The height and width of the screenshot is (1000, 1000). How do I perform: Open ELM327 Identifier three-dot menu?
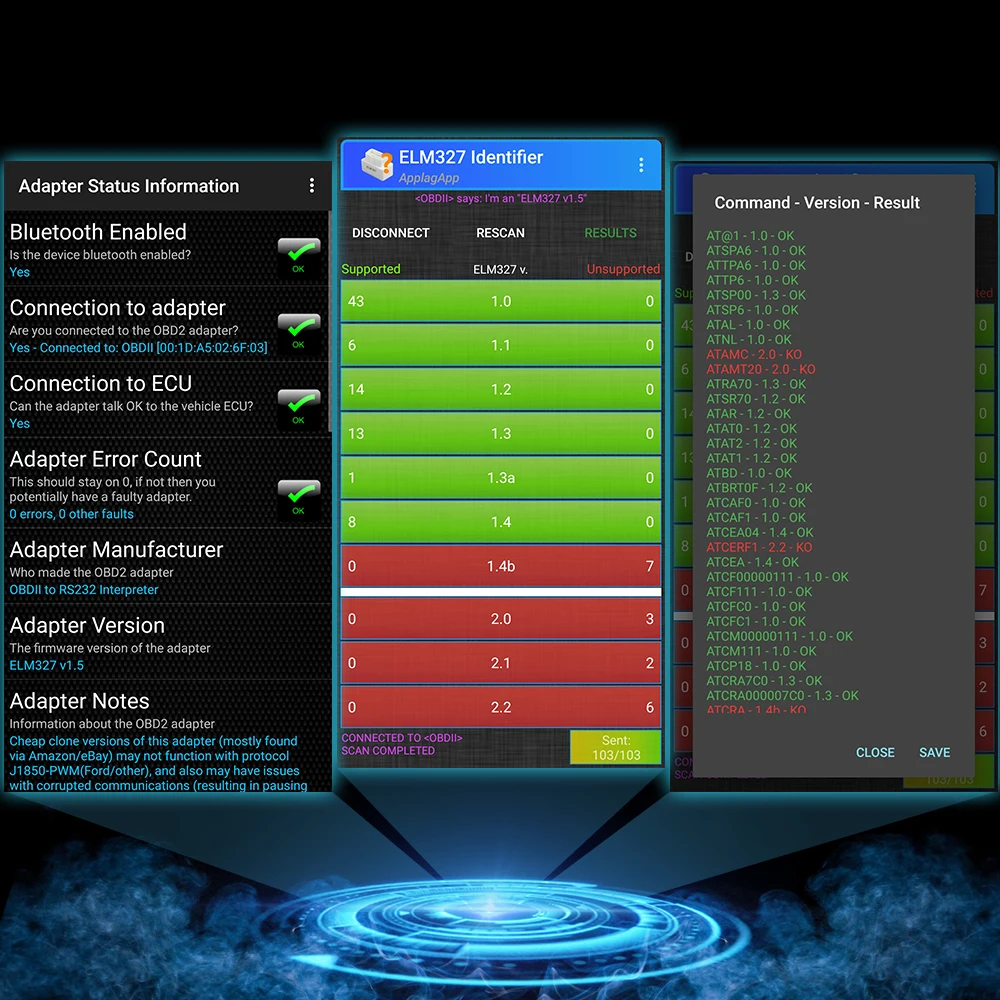(640, 165)
